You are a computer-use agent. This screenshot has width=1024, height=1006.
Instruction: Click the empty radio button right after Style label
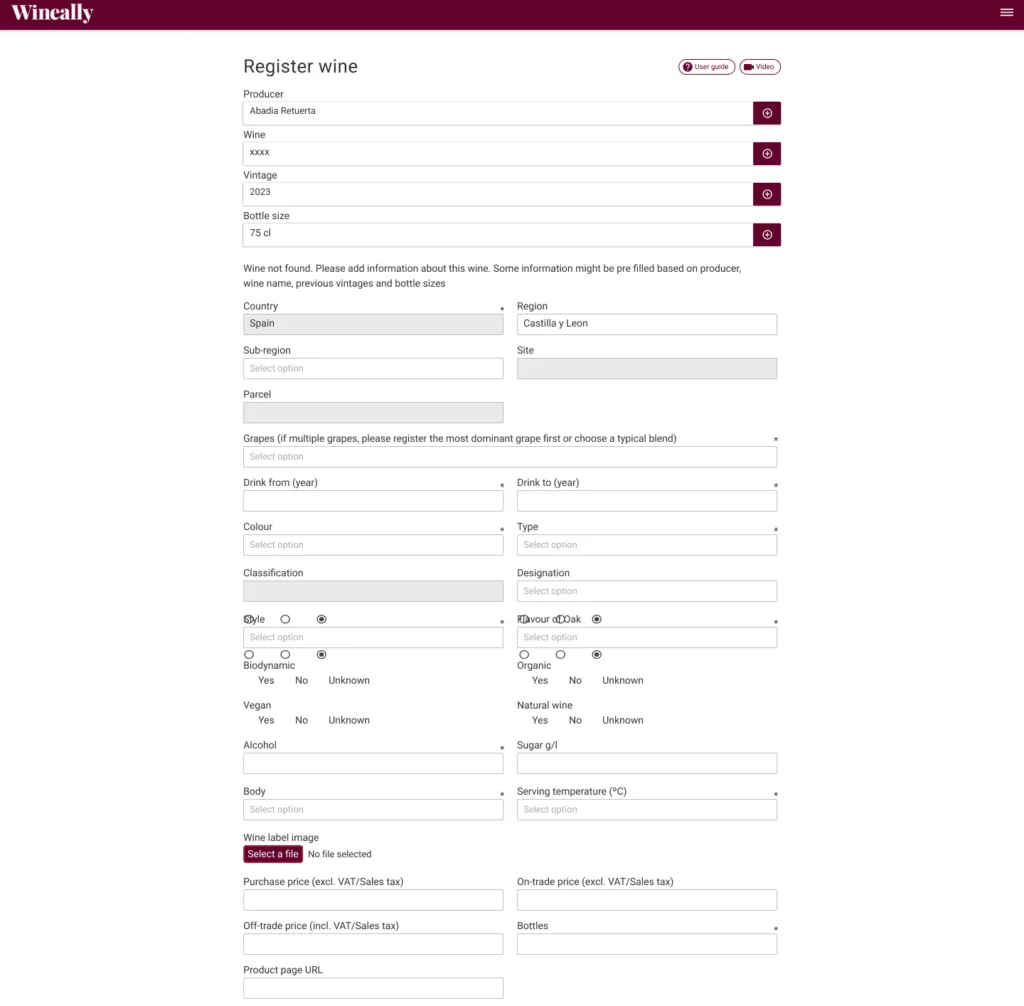click(285, 619)
